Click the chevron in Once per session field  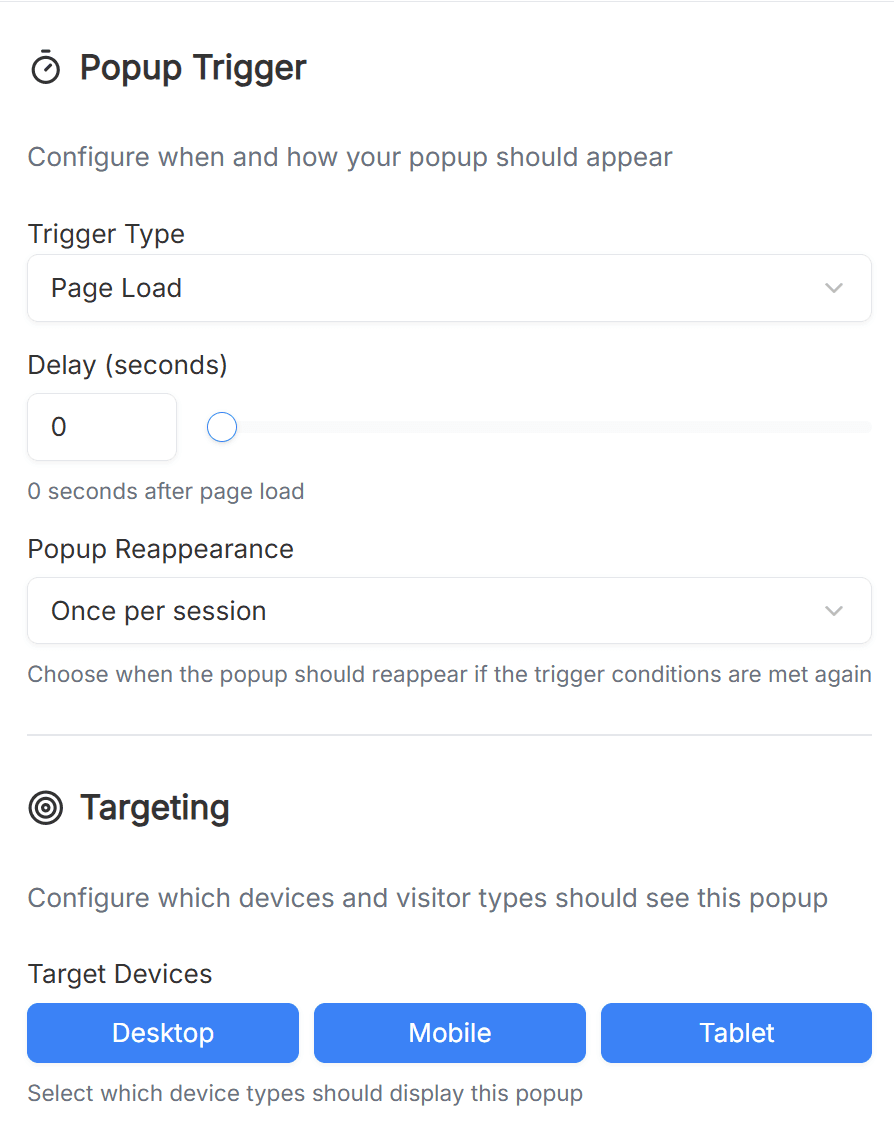tap(834, 611)
